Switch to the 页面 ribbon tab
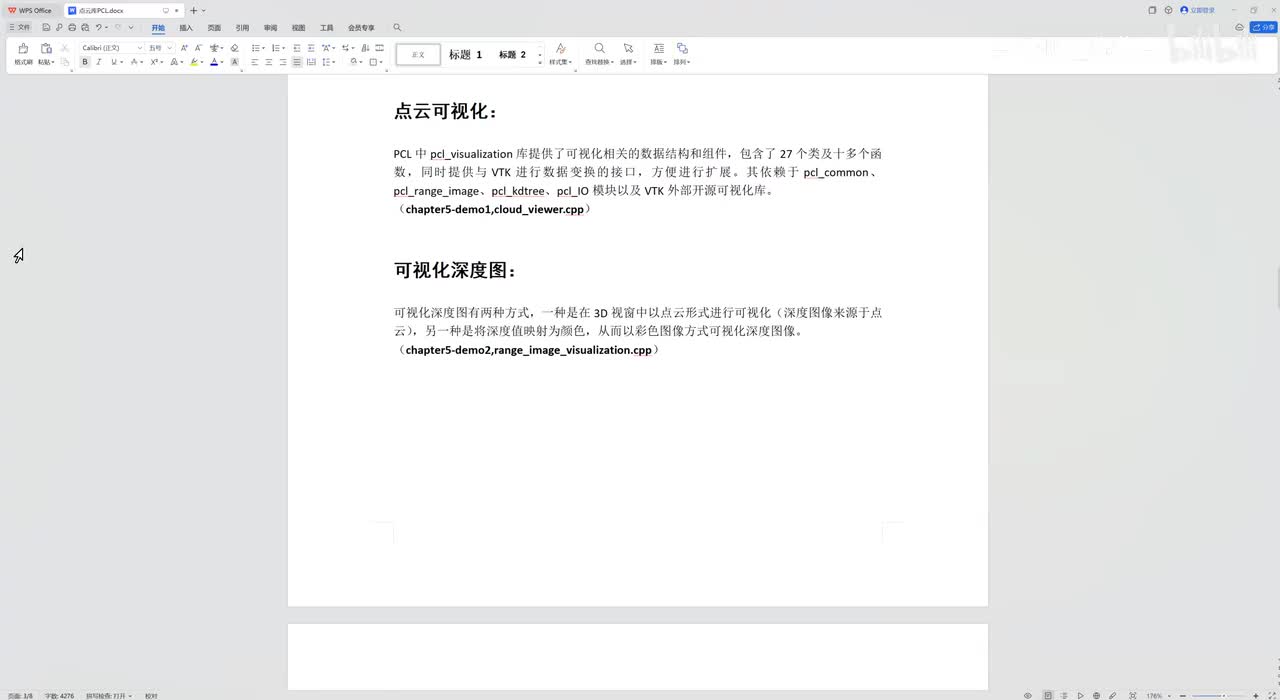1280x700 pixels. [214, 28]
